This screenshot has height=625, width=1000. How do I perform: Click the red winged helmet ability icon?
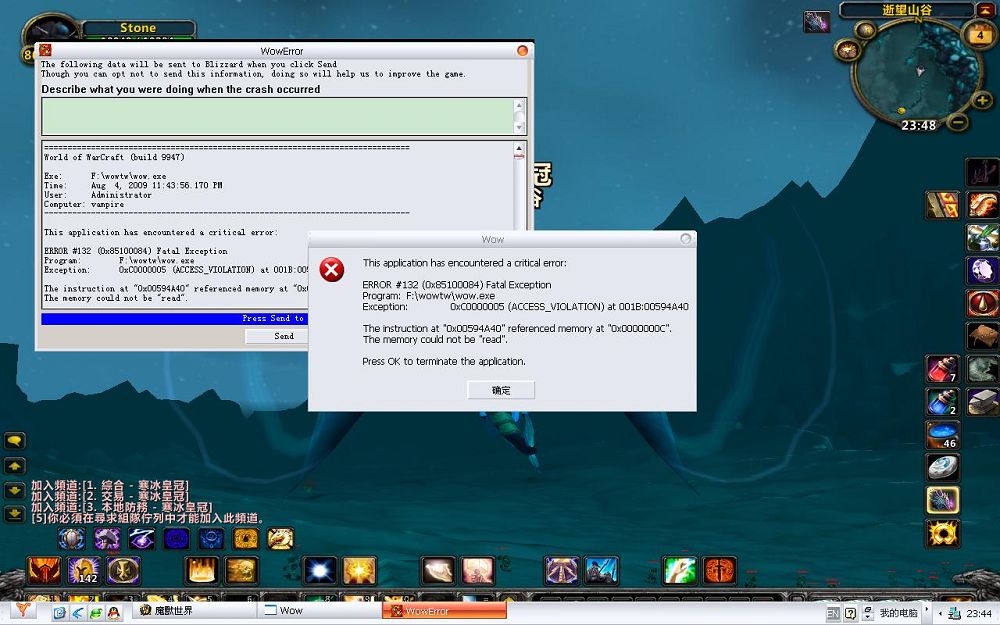(x=44, y=571)
